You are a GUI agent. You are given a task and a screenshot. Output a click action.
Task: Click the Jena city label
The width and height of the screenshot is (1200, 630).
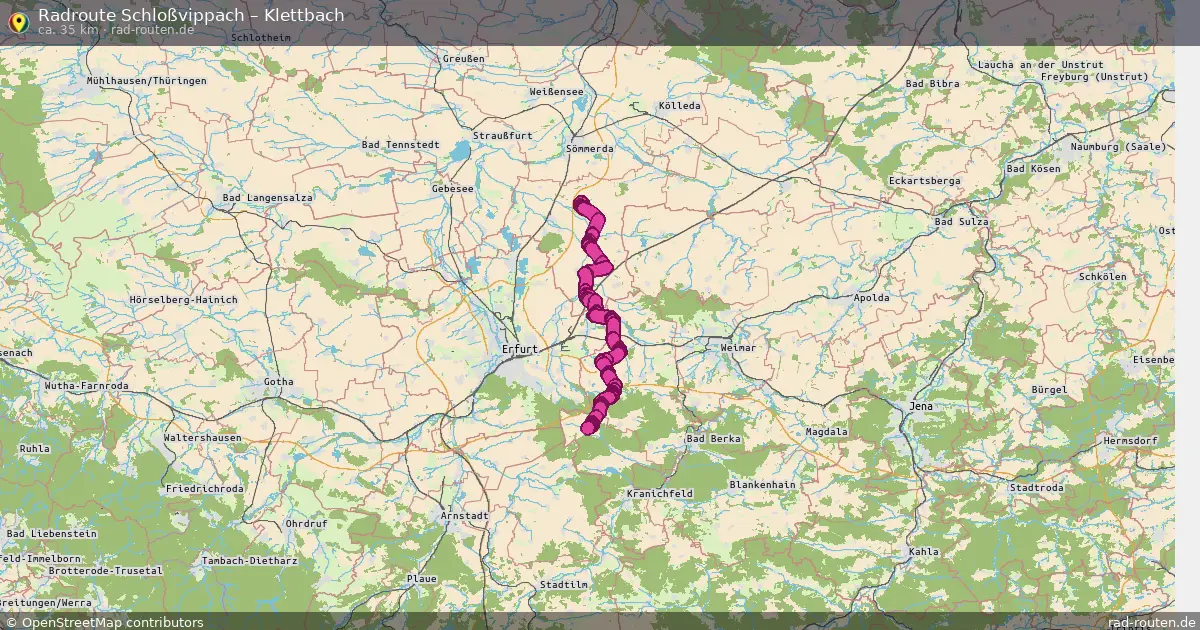(x=920, y=406)
